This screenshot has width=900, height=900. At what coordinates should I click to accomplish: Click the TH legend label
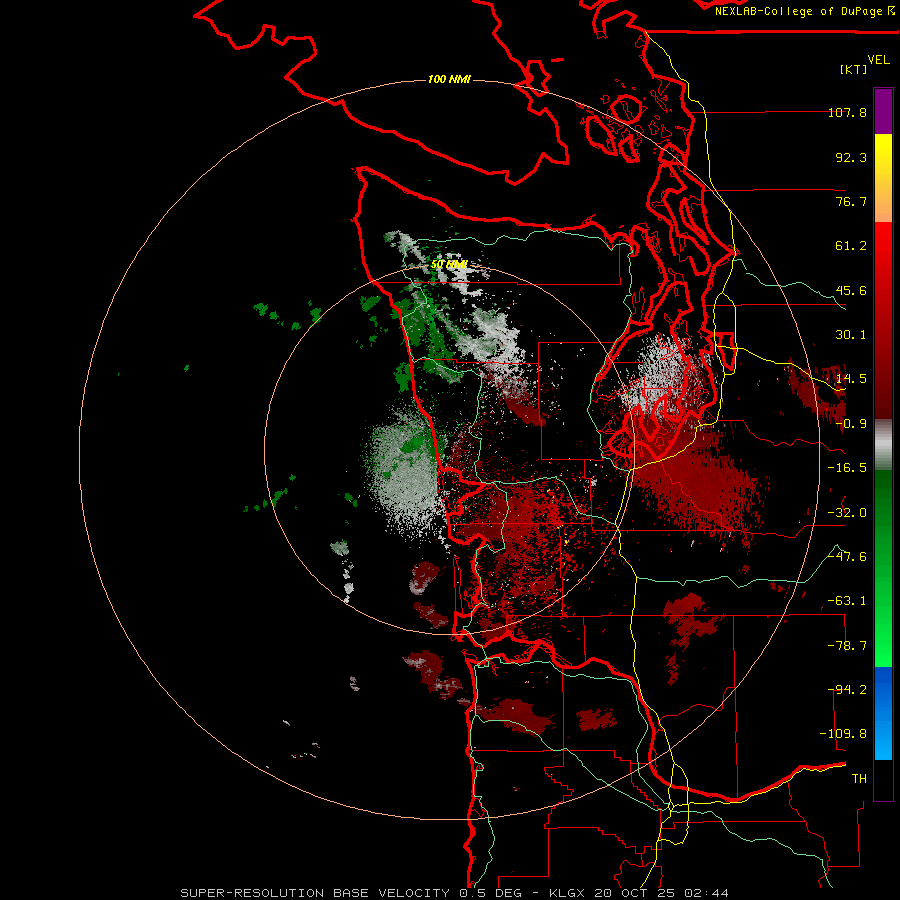(x=859, y=779)
